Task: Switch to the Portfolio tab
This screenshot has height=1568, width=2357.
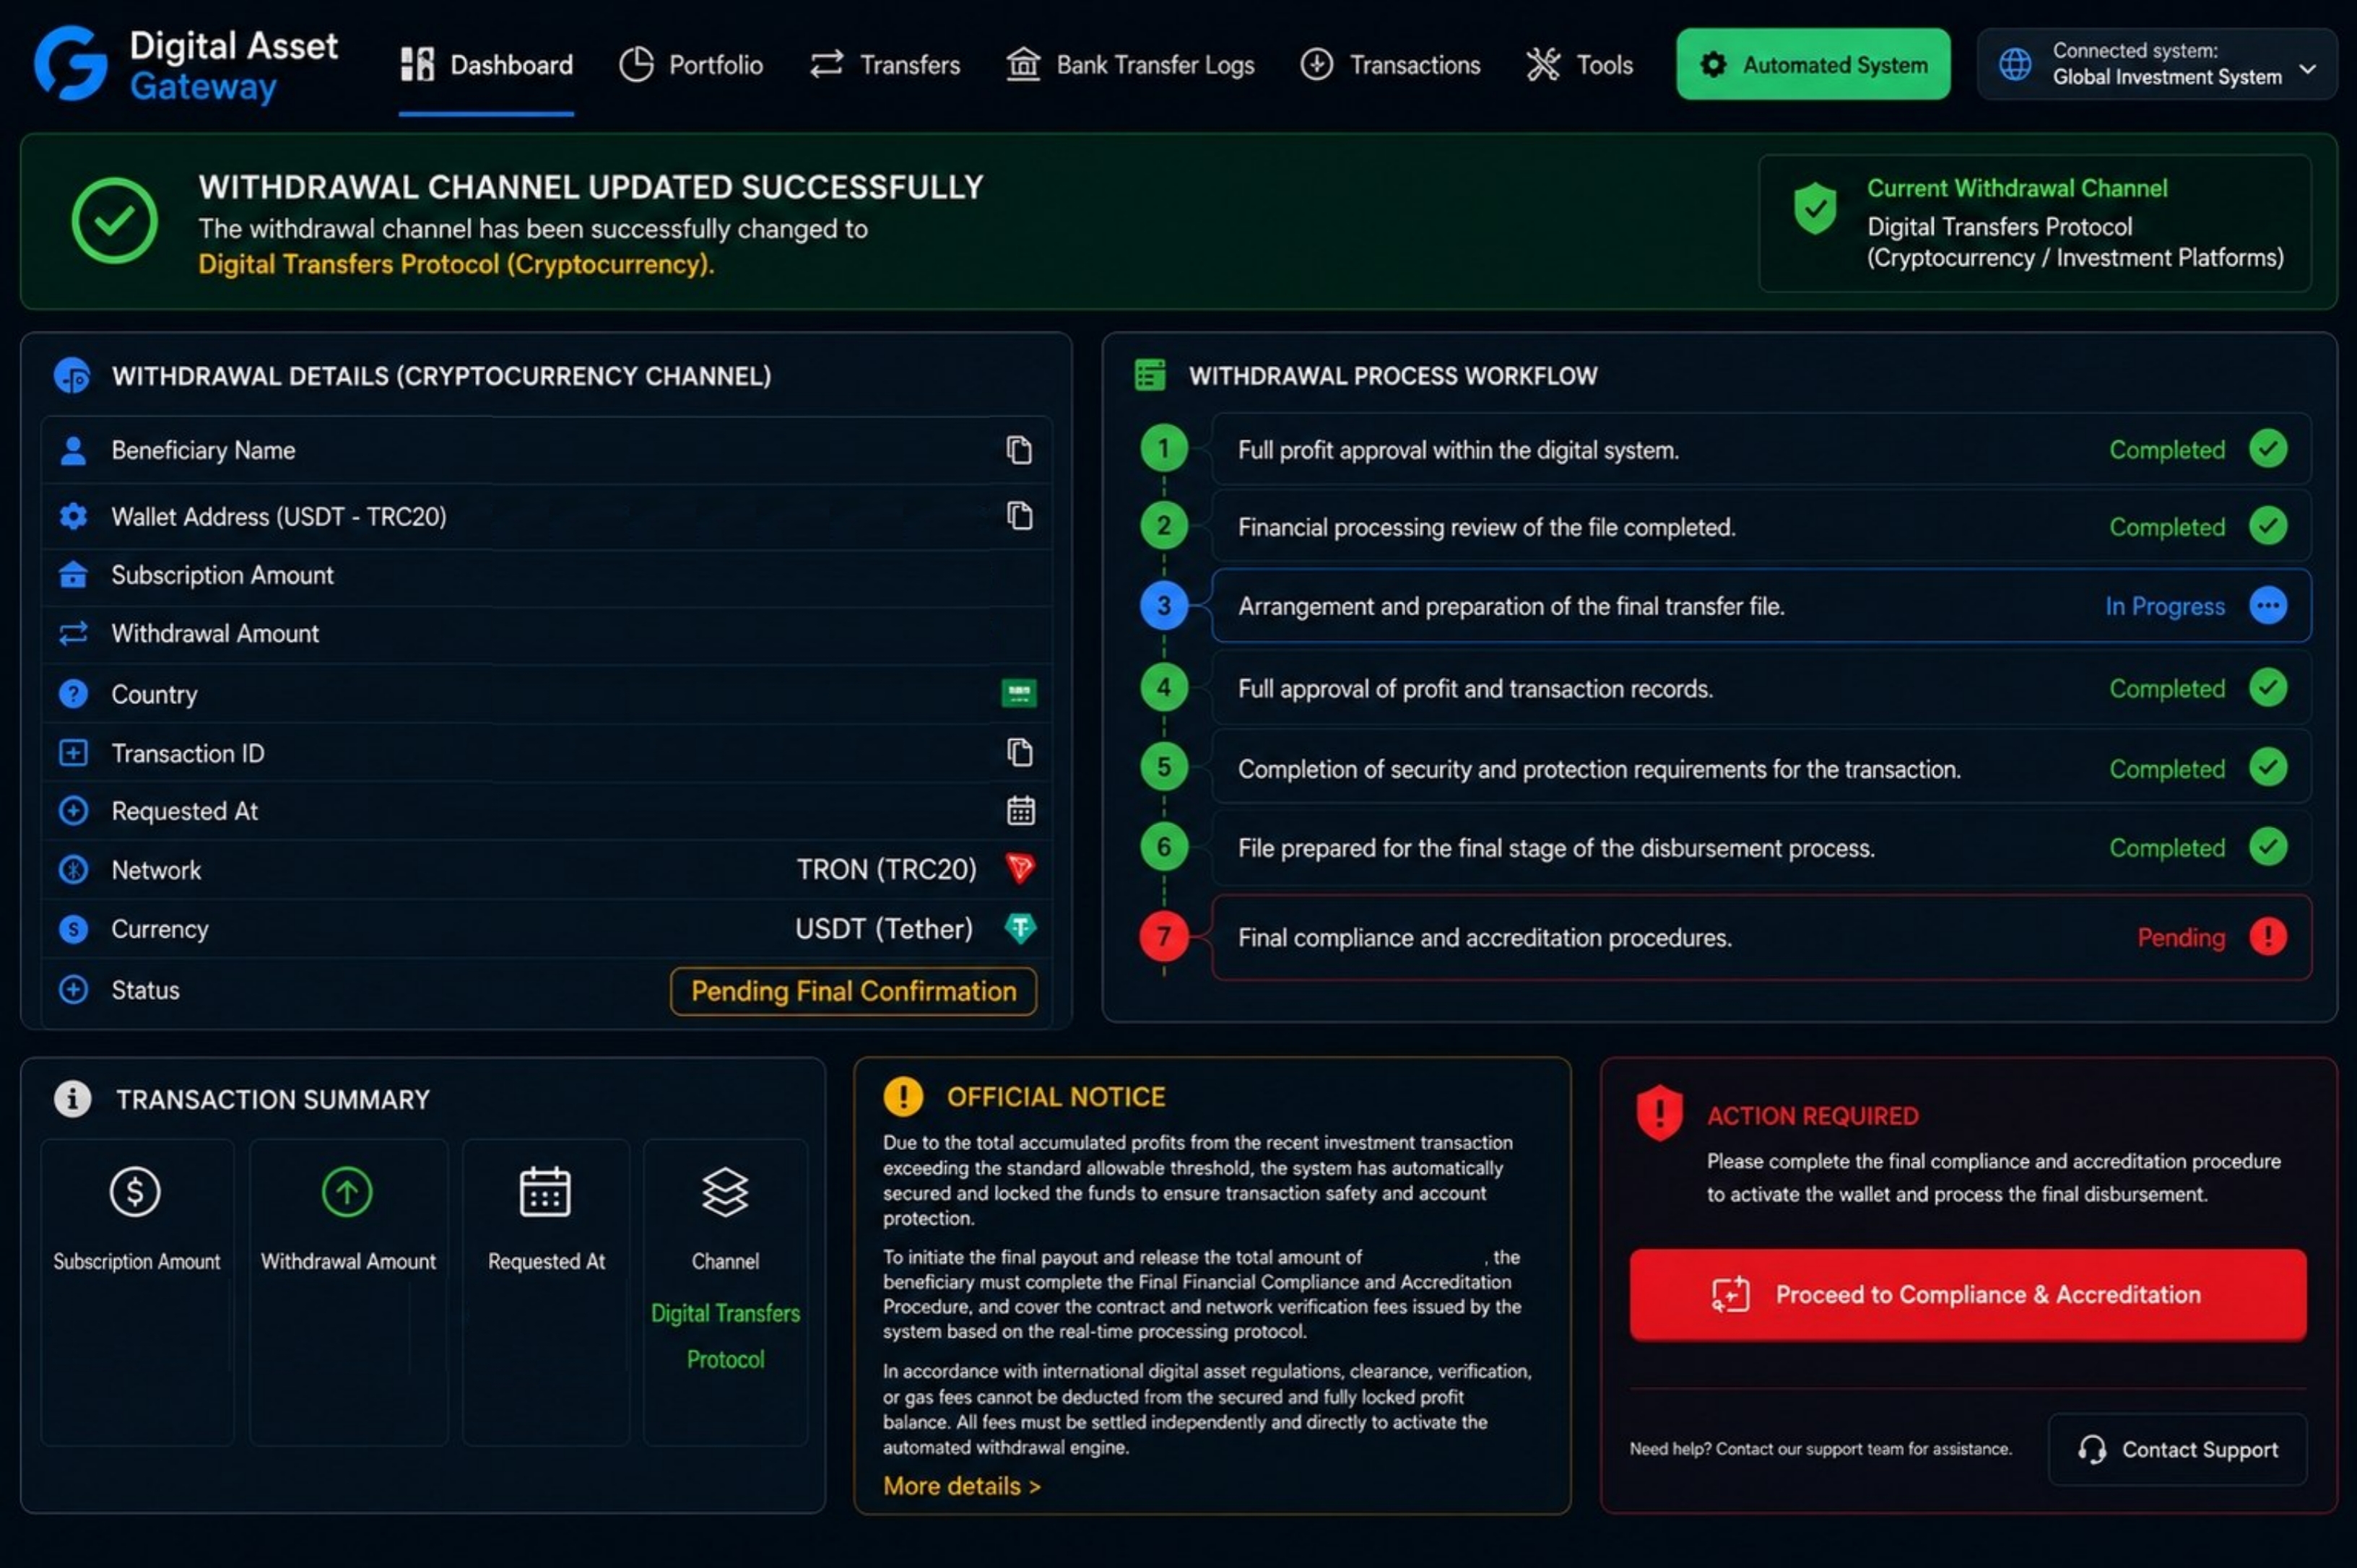Action: pyautogui.click(x=691, y=65)
